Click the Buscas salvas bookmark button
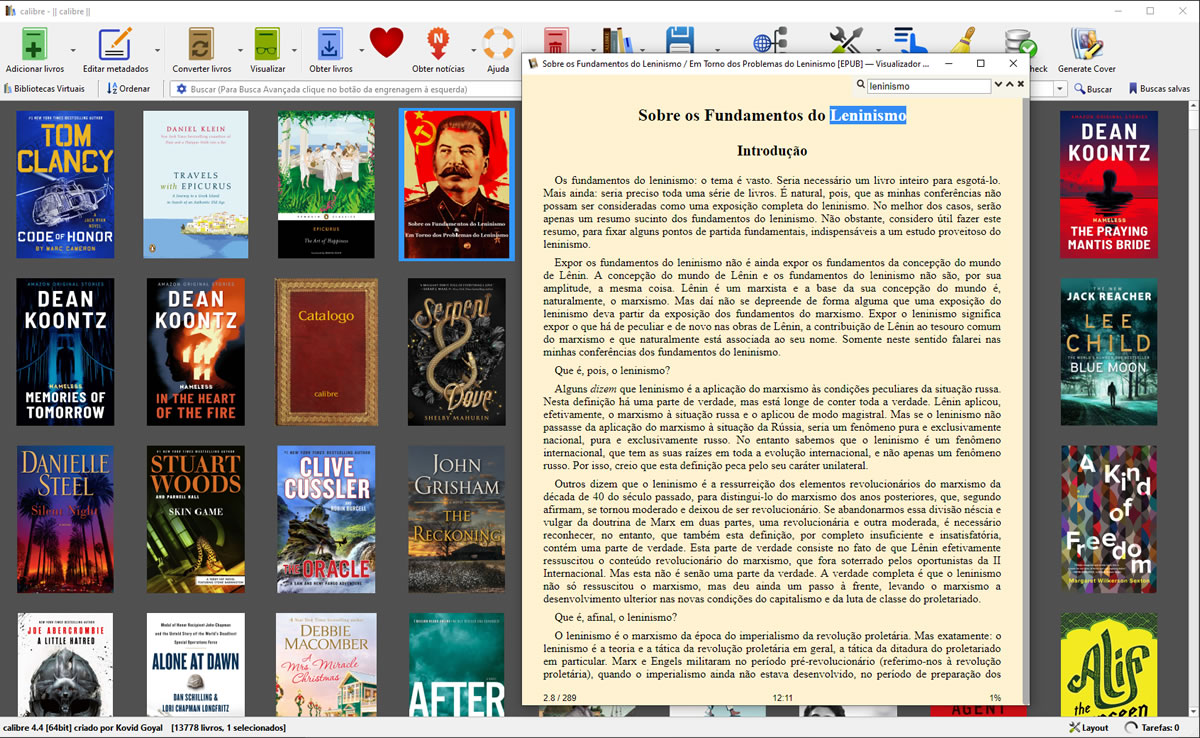1200x738 pixels. [1159, 89]
